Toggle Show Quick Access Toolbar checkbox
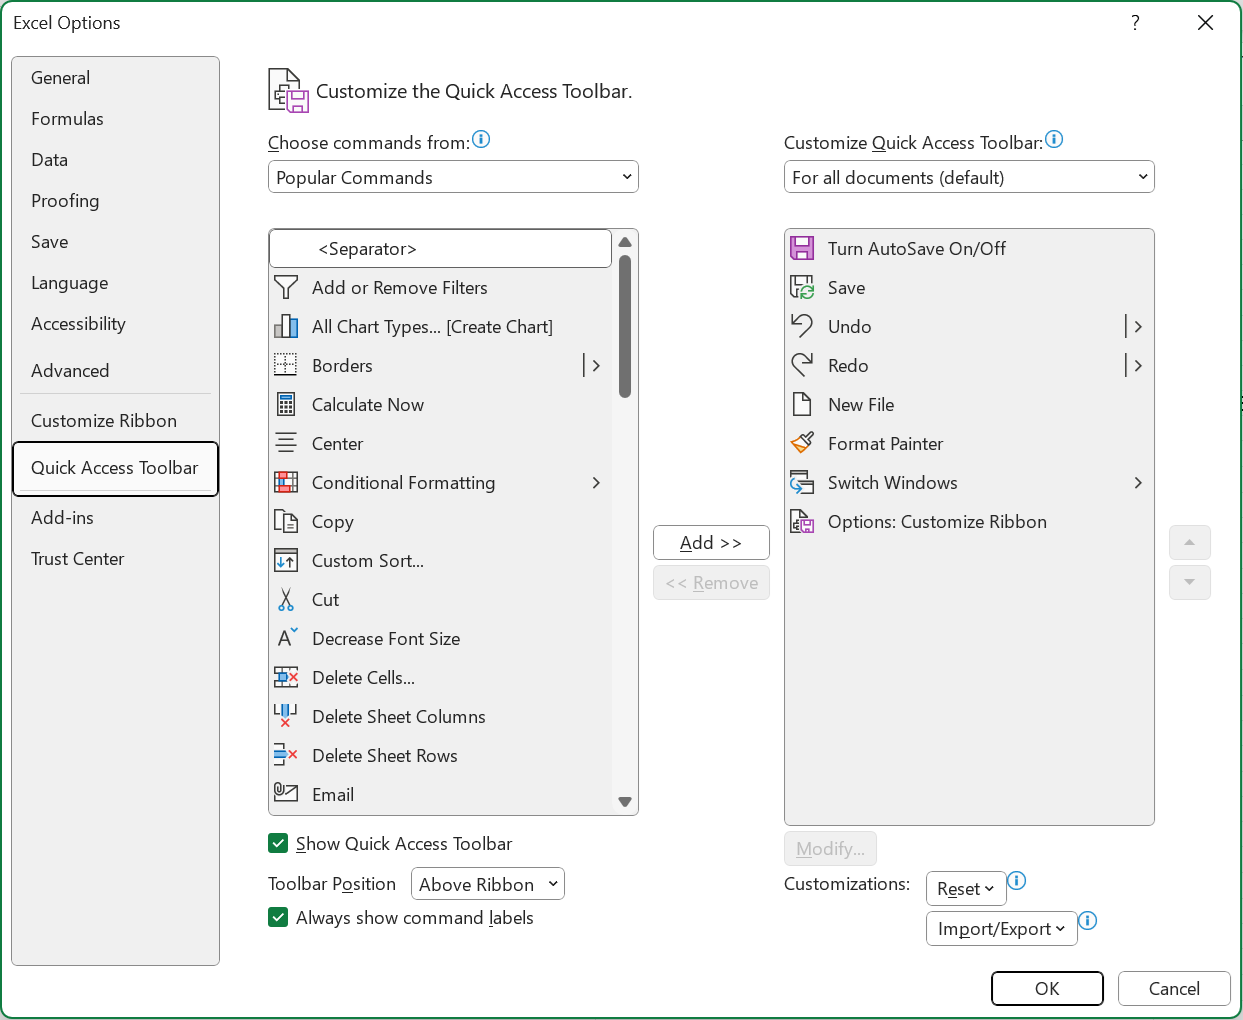The width and height of the screenshot is (1243, 1020). (278, 844)
